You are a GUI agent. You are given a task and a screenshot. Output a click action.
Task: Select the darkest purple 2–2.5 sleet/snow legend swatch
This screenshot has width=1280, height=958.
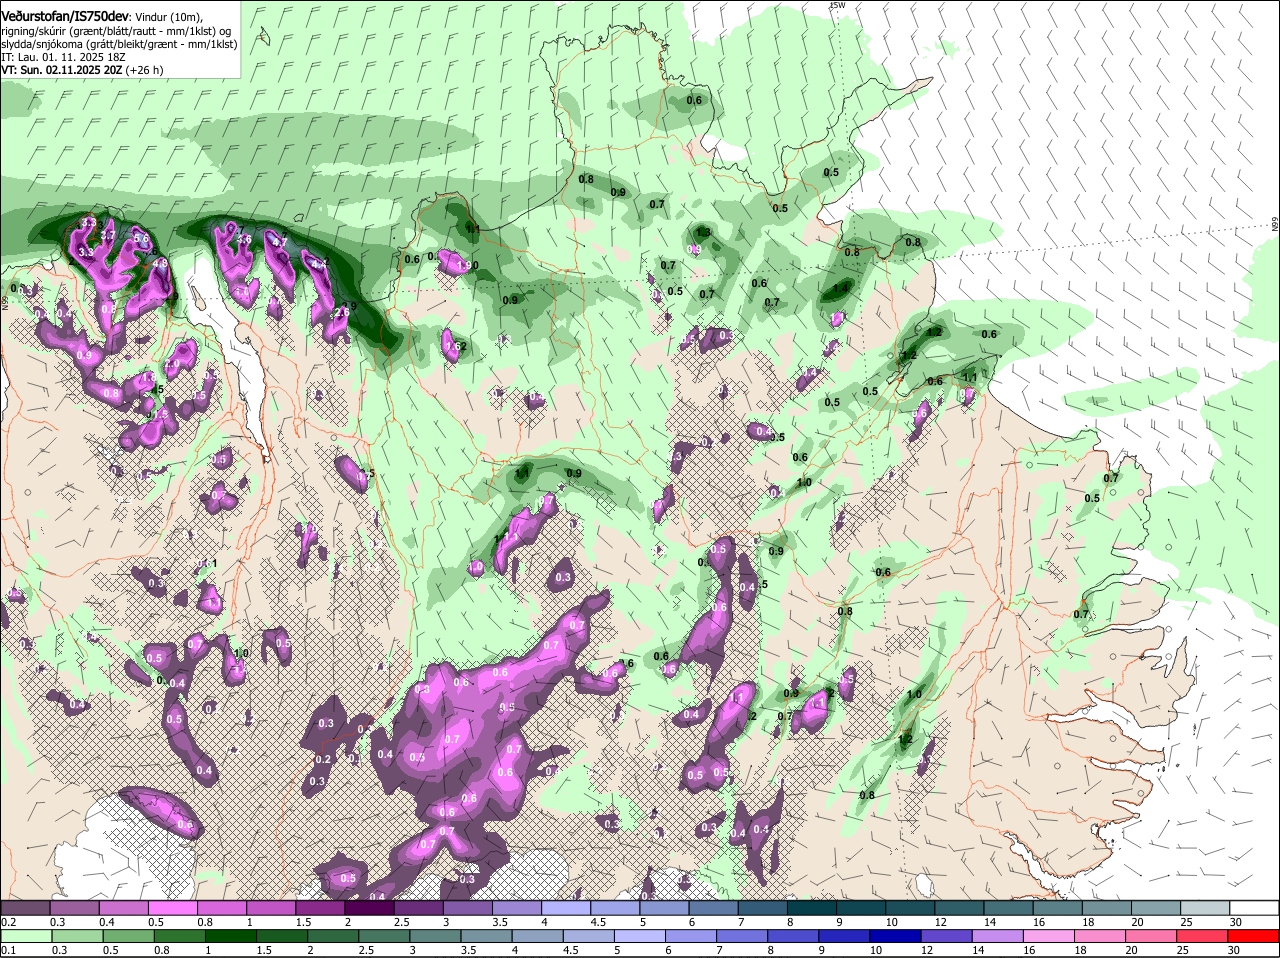(369, 908)
